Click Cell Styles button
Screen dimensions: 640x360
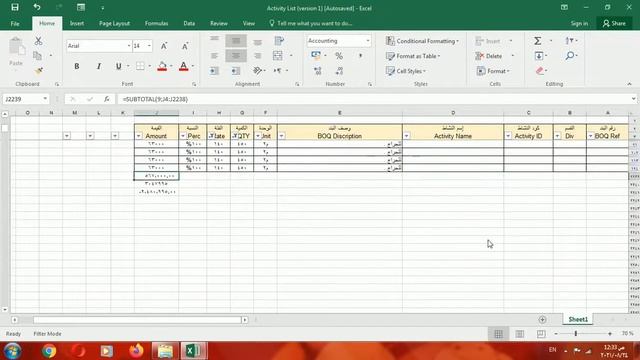406,71
